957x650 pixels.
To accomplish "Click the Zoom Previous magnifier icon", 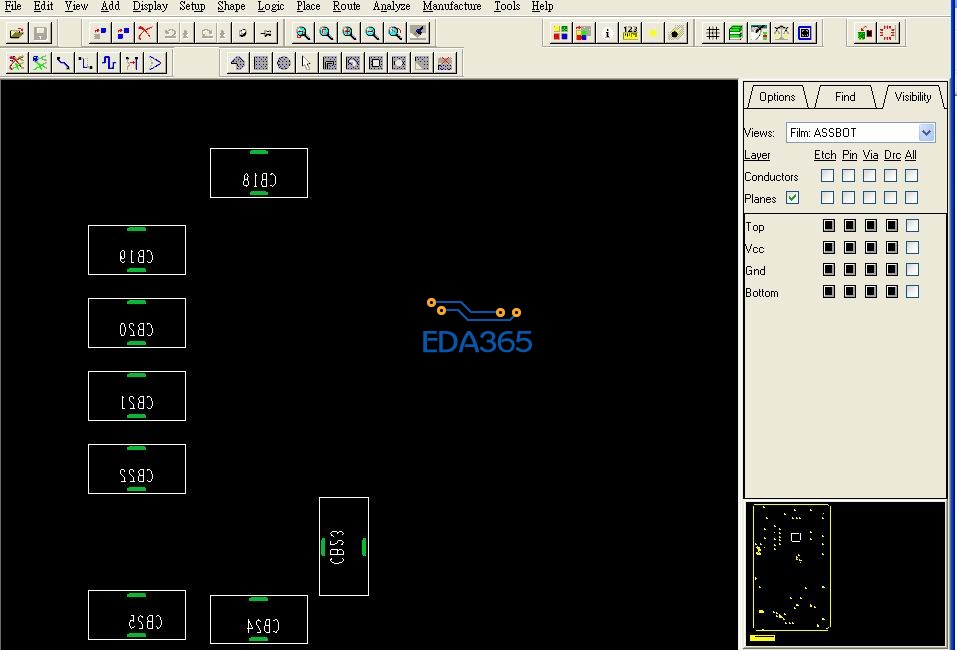I will [x=395, y=33].
